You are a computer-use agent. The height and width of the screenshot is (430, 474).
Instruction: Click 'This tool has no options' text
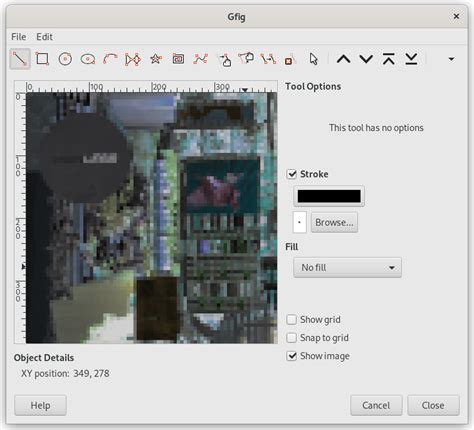[x=376, y=128]
